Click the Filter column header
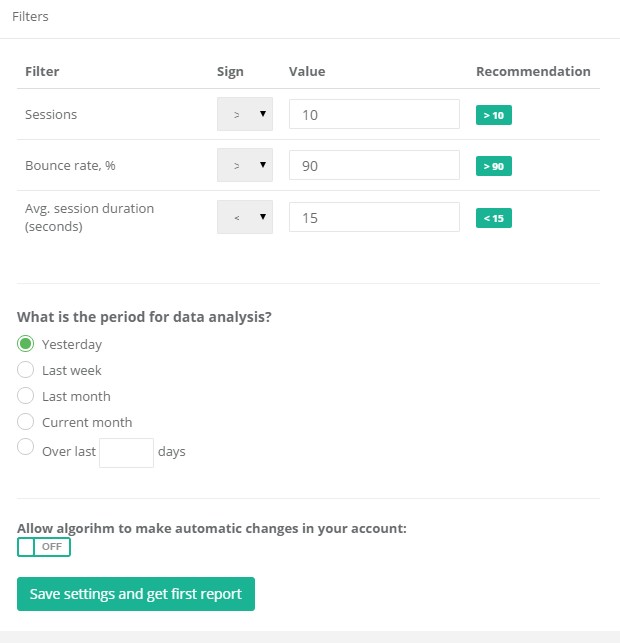Image resolution: width=620 pixels, height=643 pixels. point(42,71)
